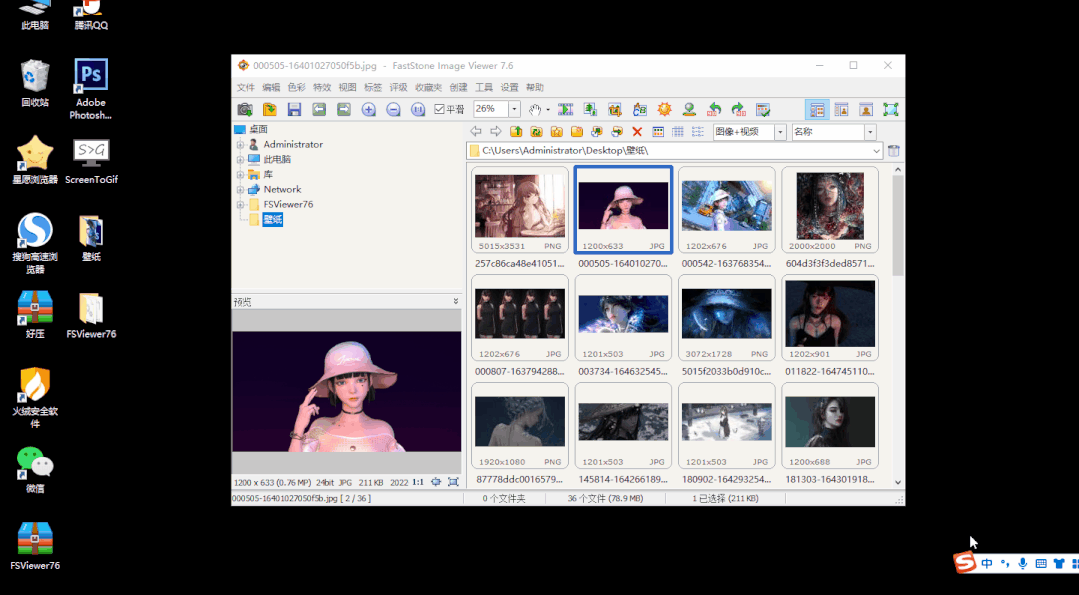
Task: Click the Save As floppy disk icon
Action: pos(294,109)
